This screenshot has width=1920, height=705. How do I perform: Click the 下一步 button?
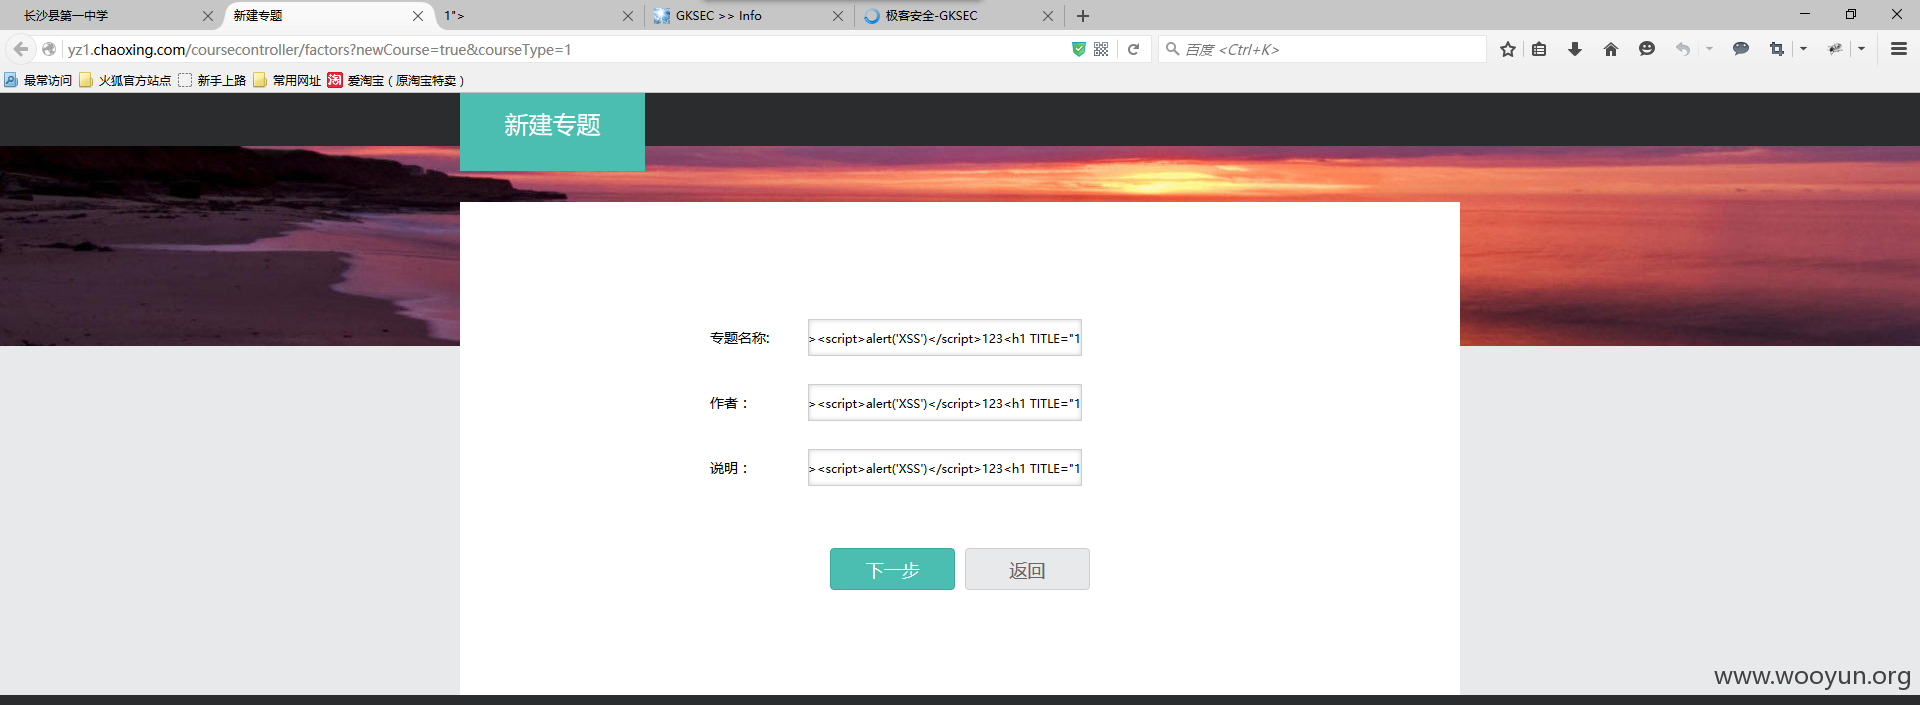click(892, 569)
